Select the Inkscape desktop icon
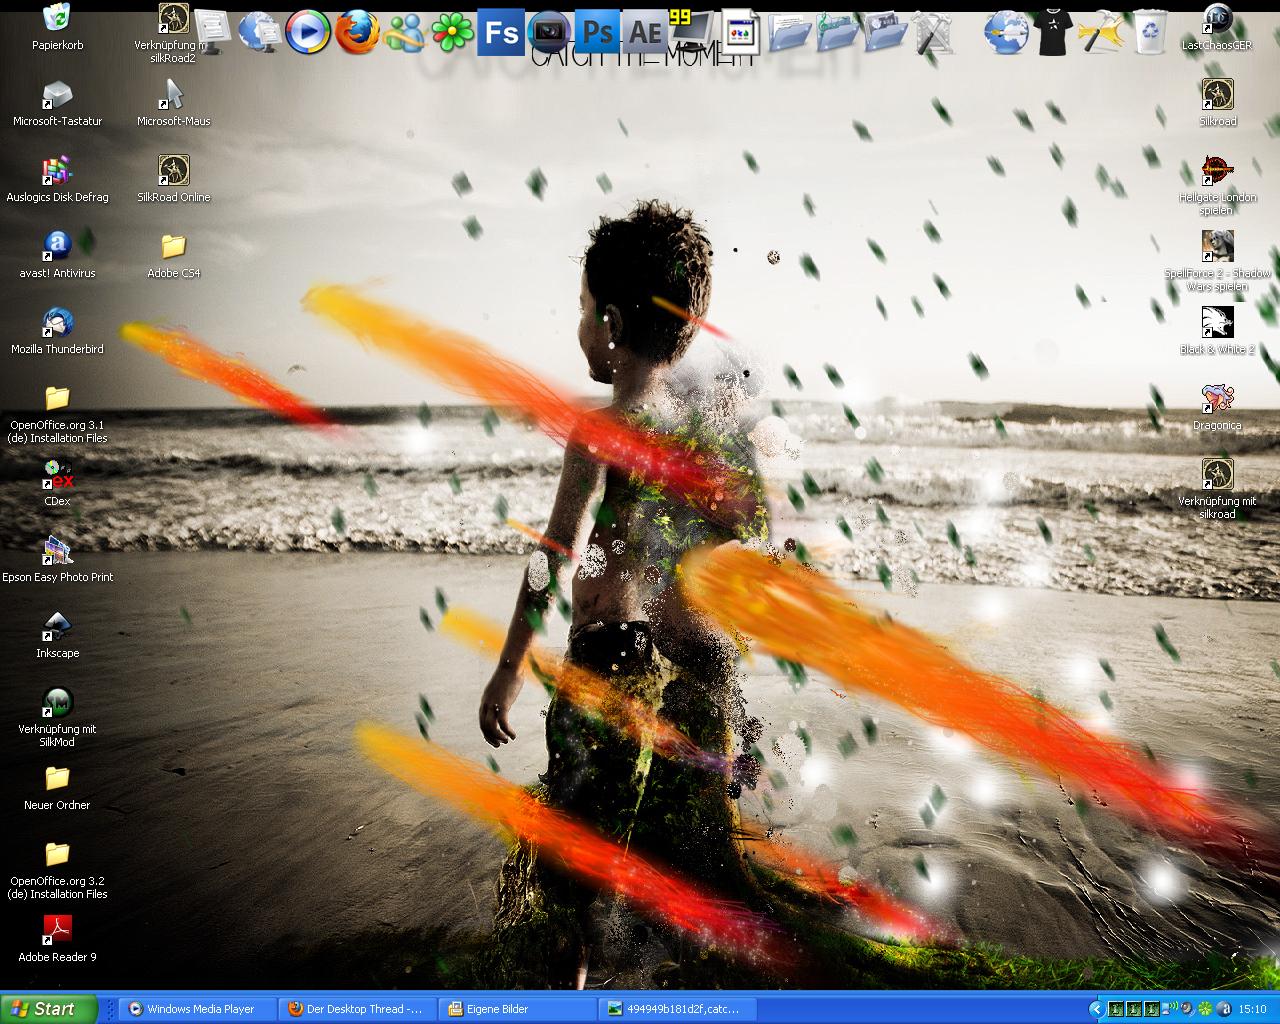Screen dimensions: 1280x1024 coord(57,628)
